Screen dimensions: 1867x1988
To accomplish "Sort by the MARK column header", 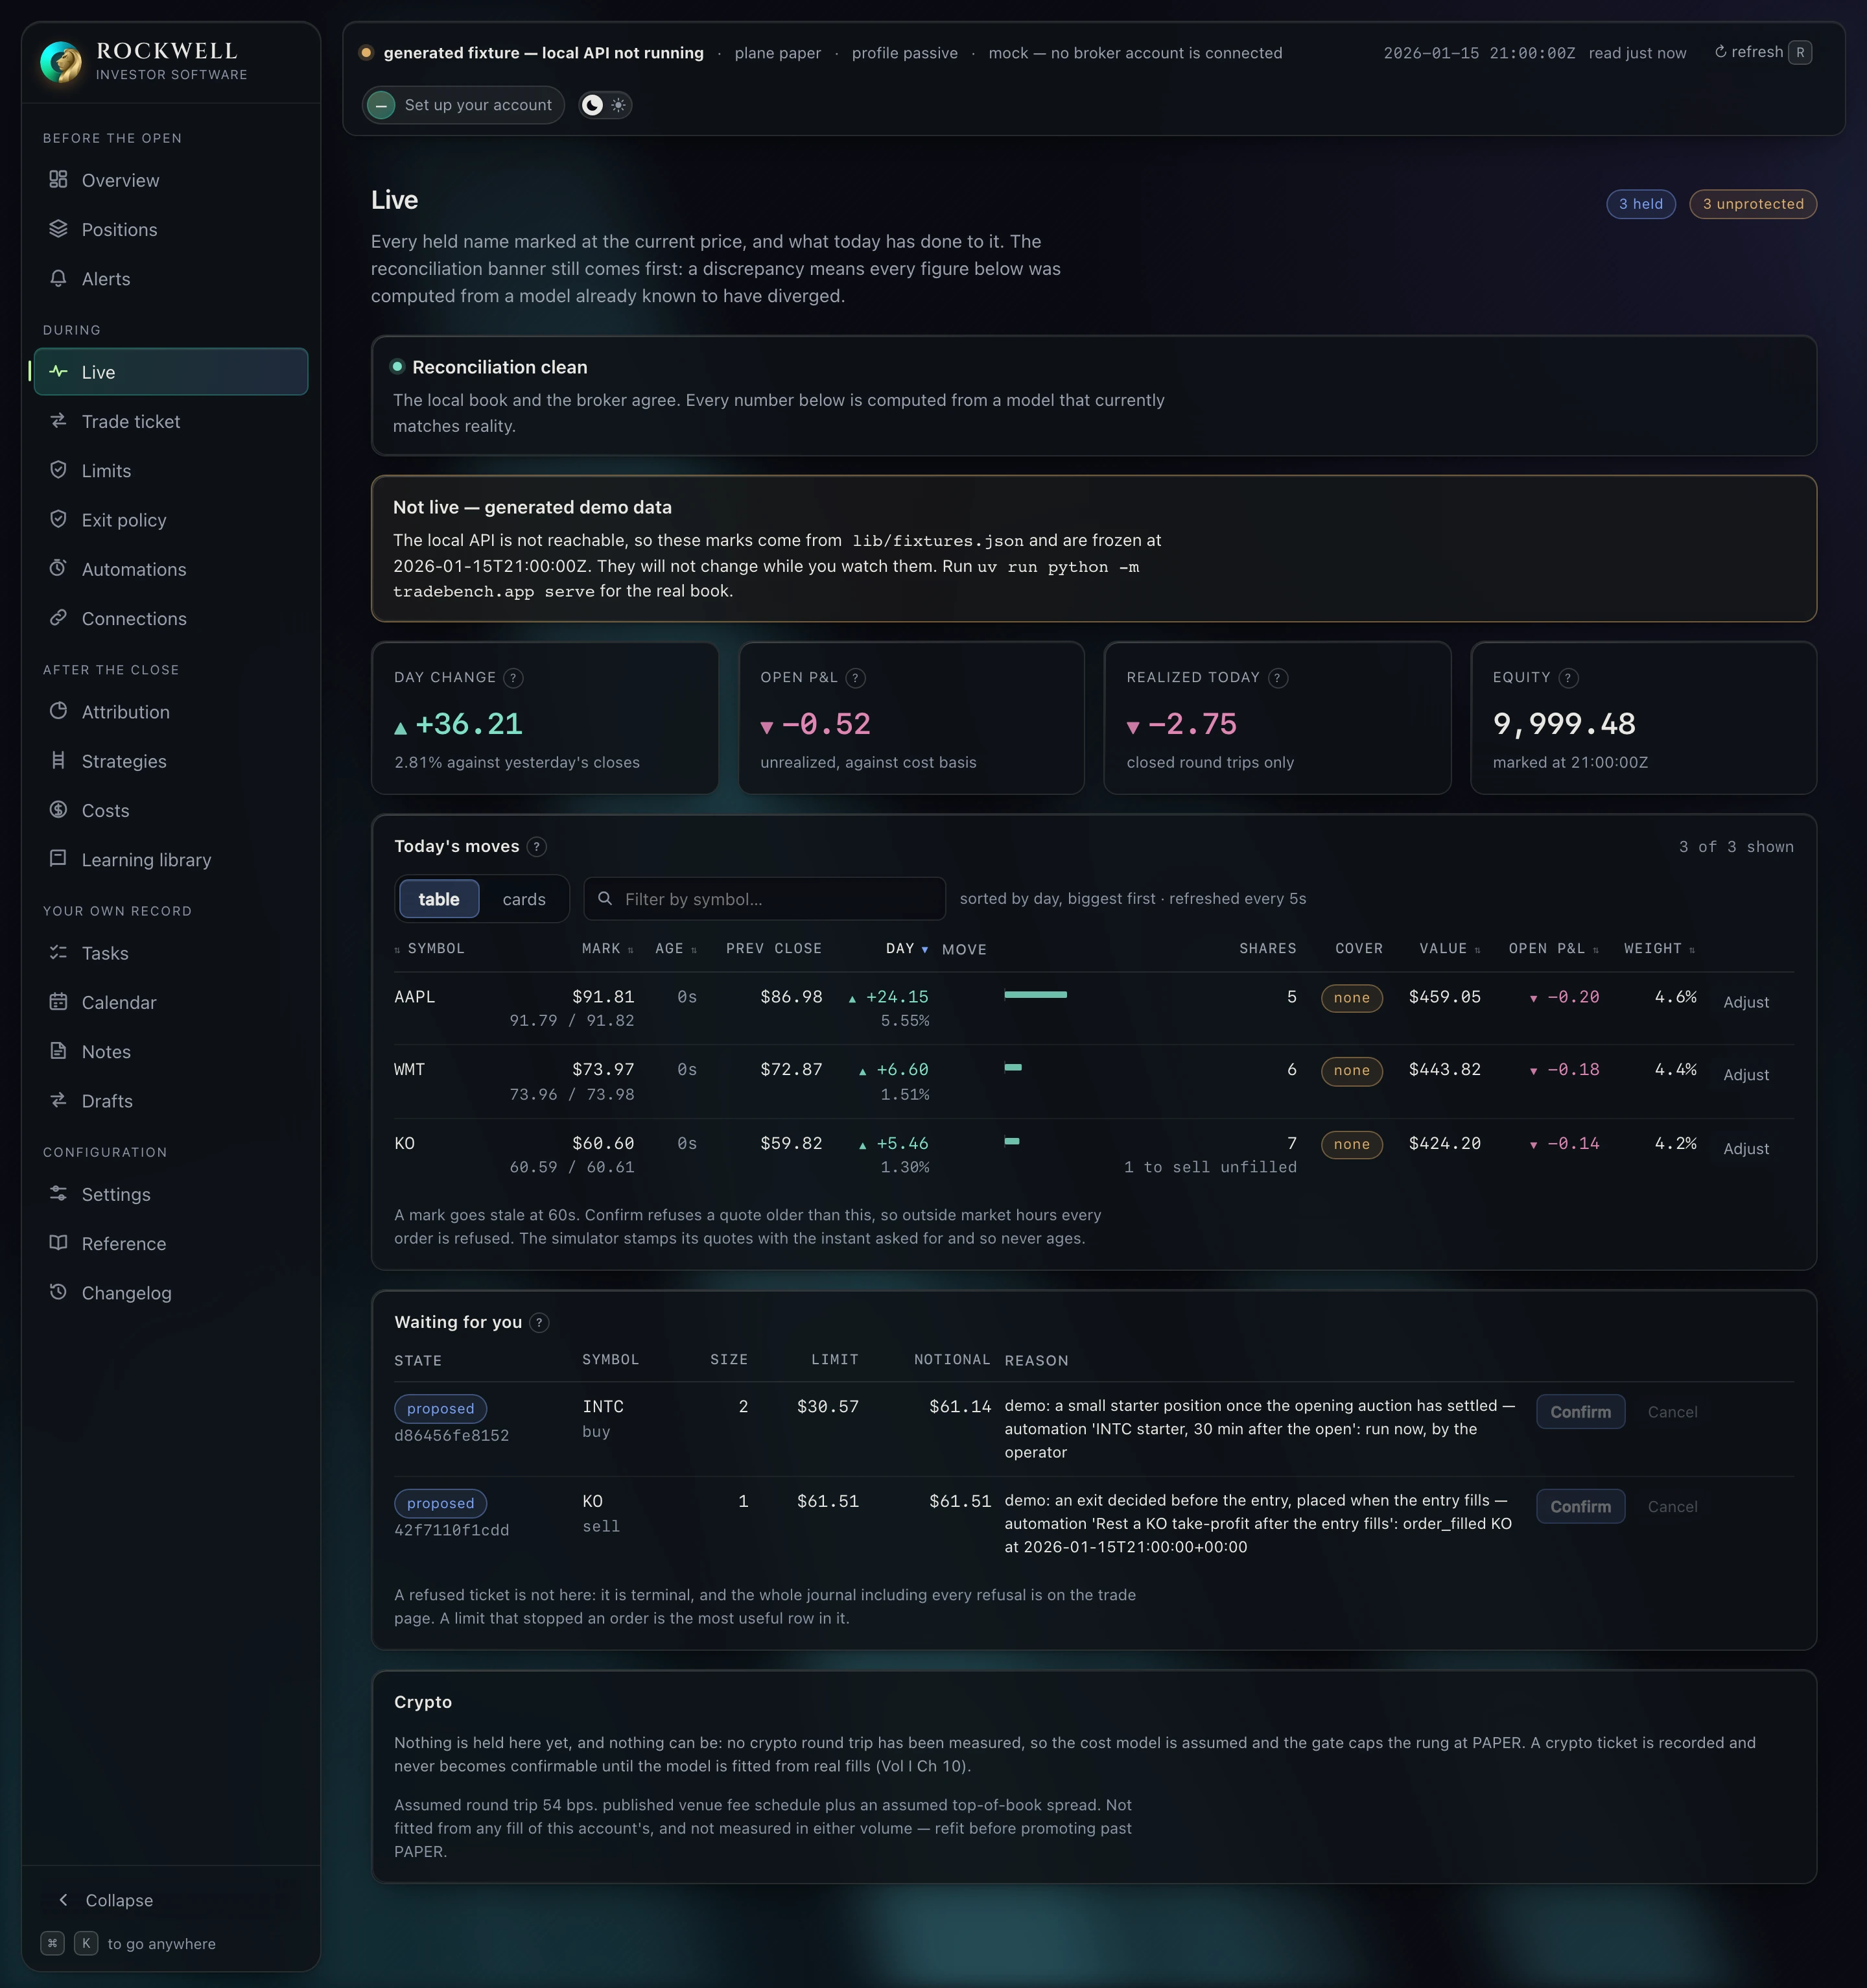I will tap(607, 948).
